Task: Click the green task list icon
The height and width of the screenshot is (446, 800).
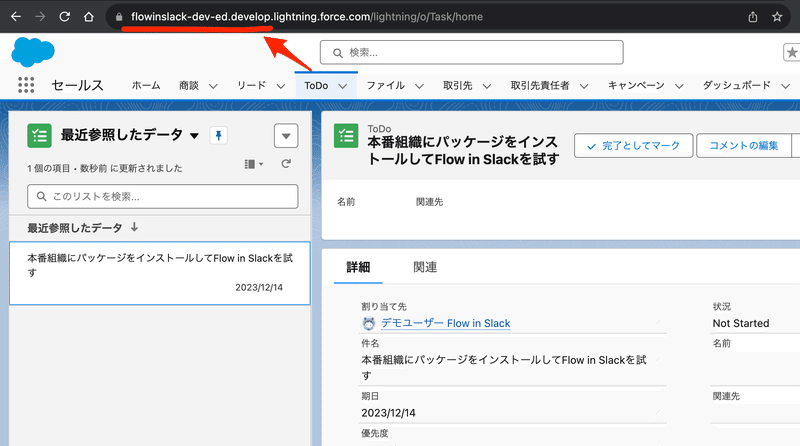Action: click(x=39, y=136)
